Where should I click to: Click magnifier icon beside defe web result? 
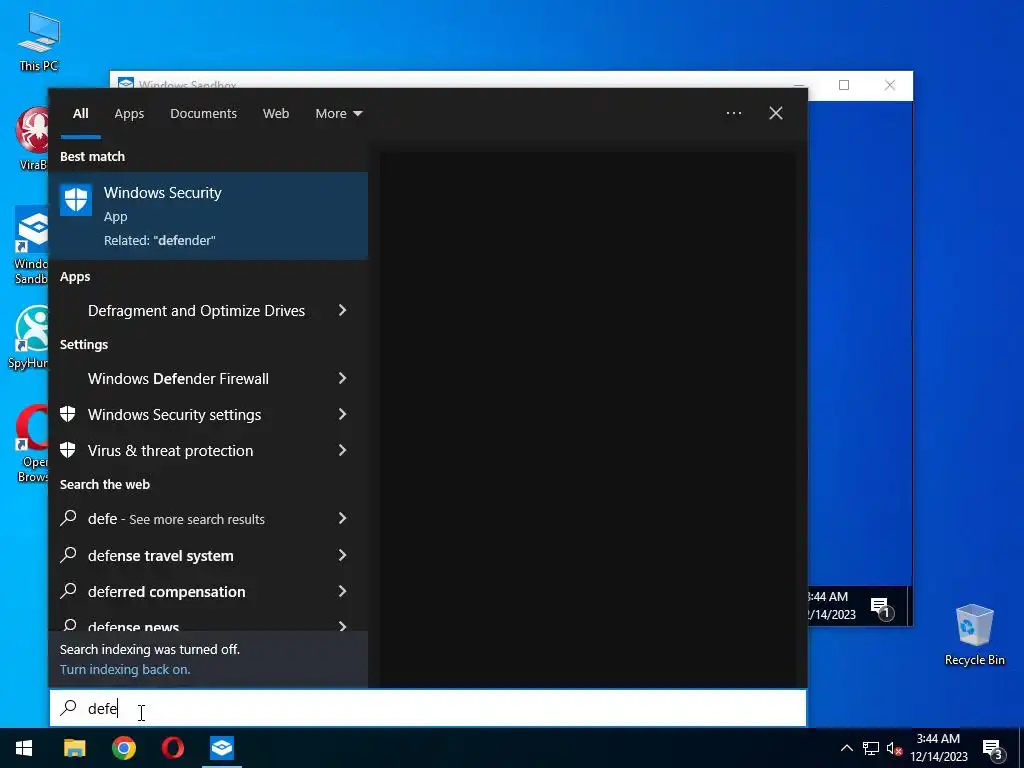click(x=68, y=518)
